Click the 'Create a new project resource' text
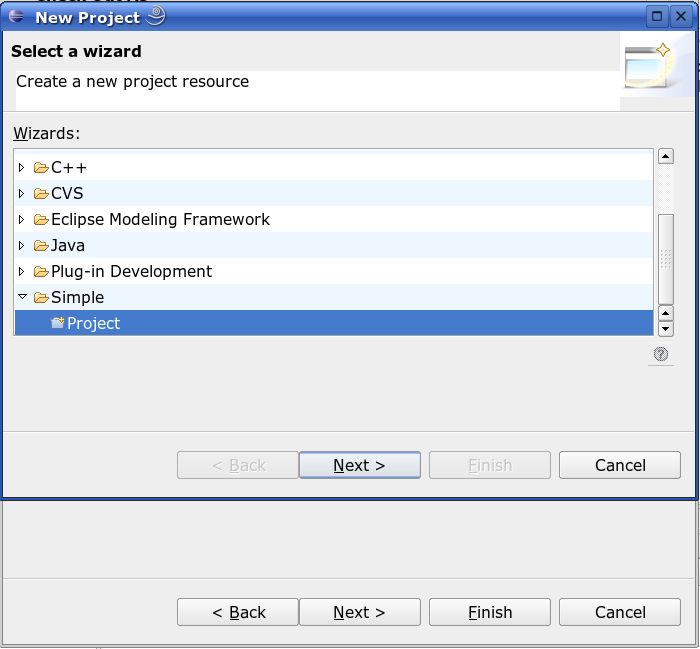Screen dimensions: 700x649 pyautogui.click(x=132, y=82)
